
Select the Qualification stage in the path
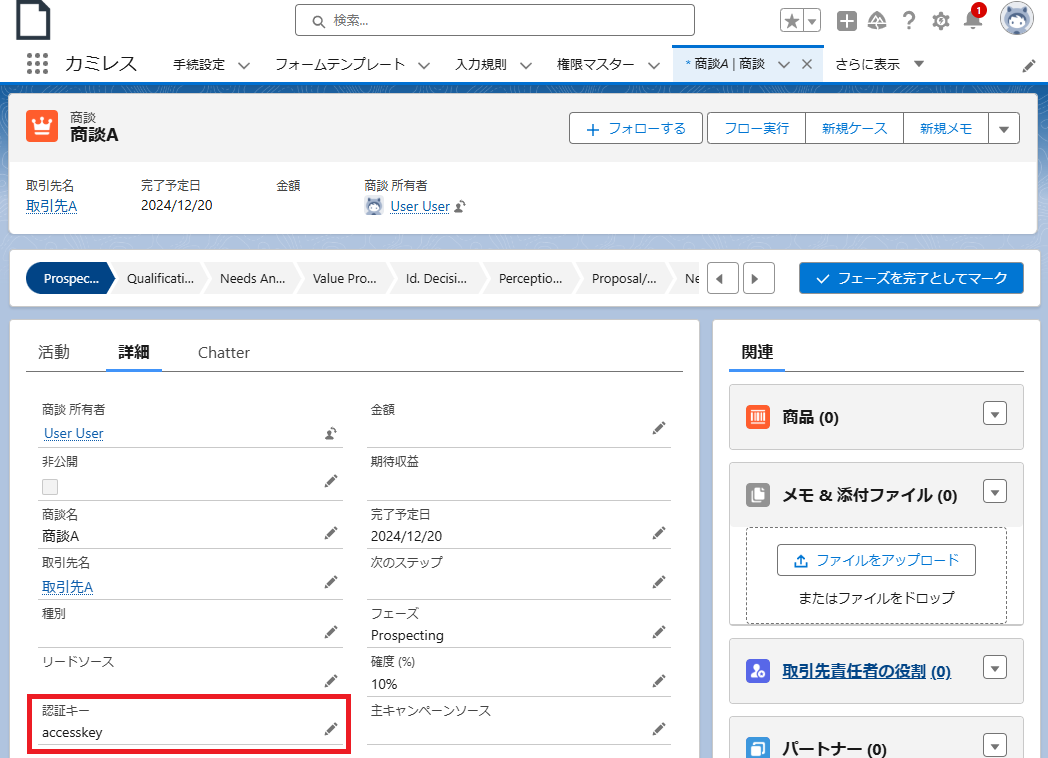coord(160,279)
